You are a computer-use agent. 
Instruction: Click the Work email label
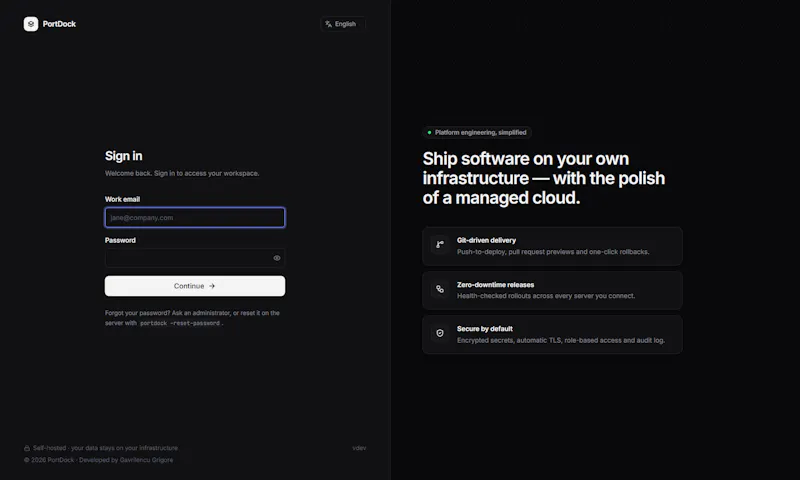point(122,199)
